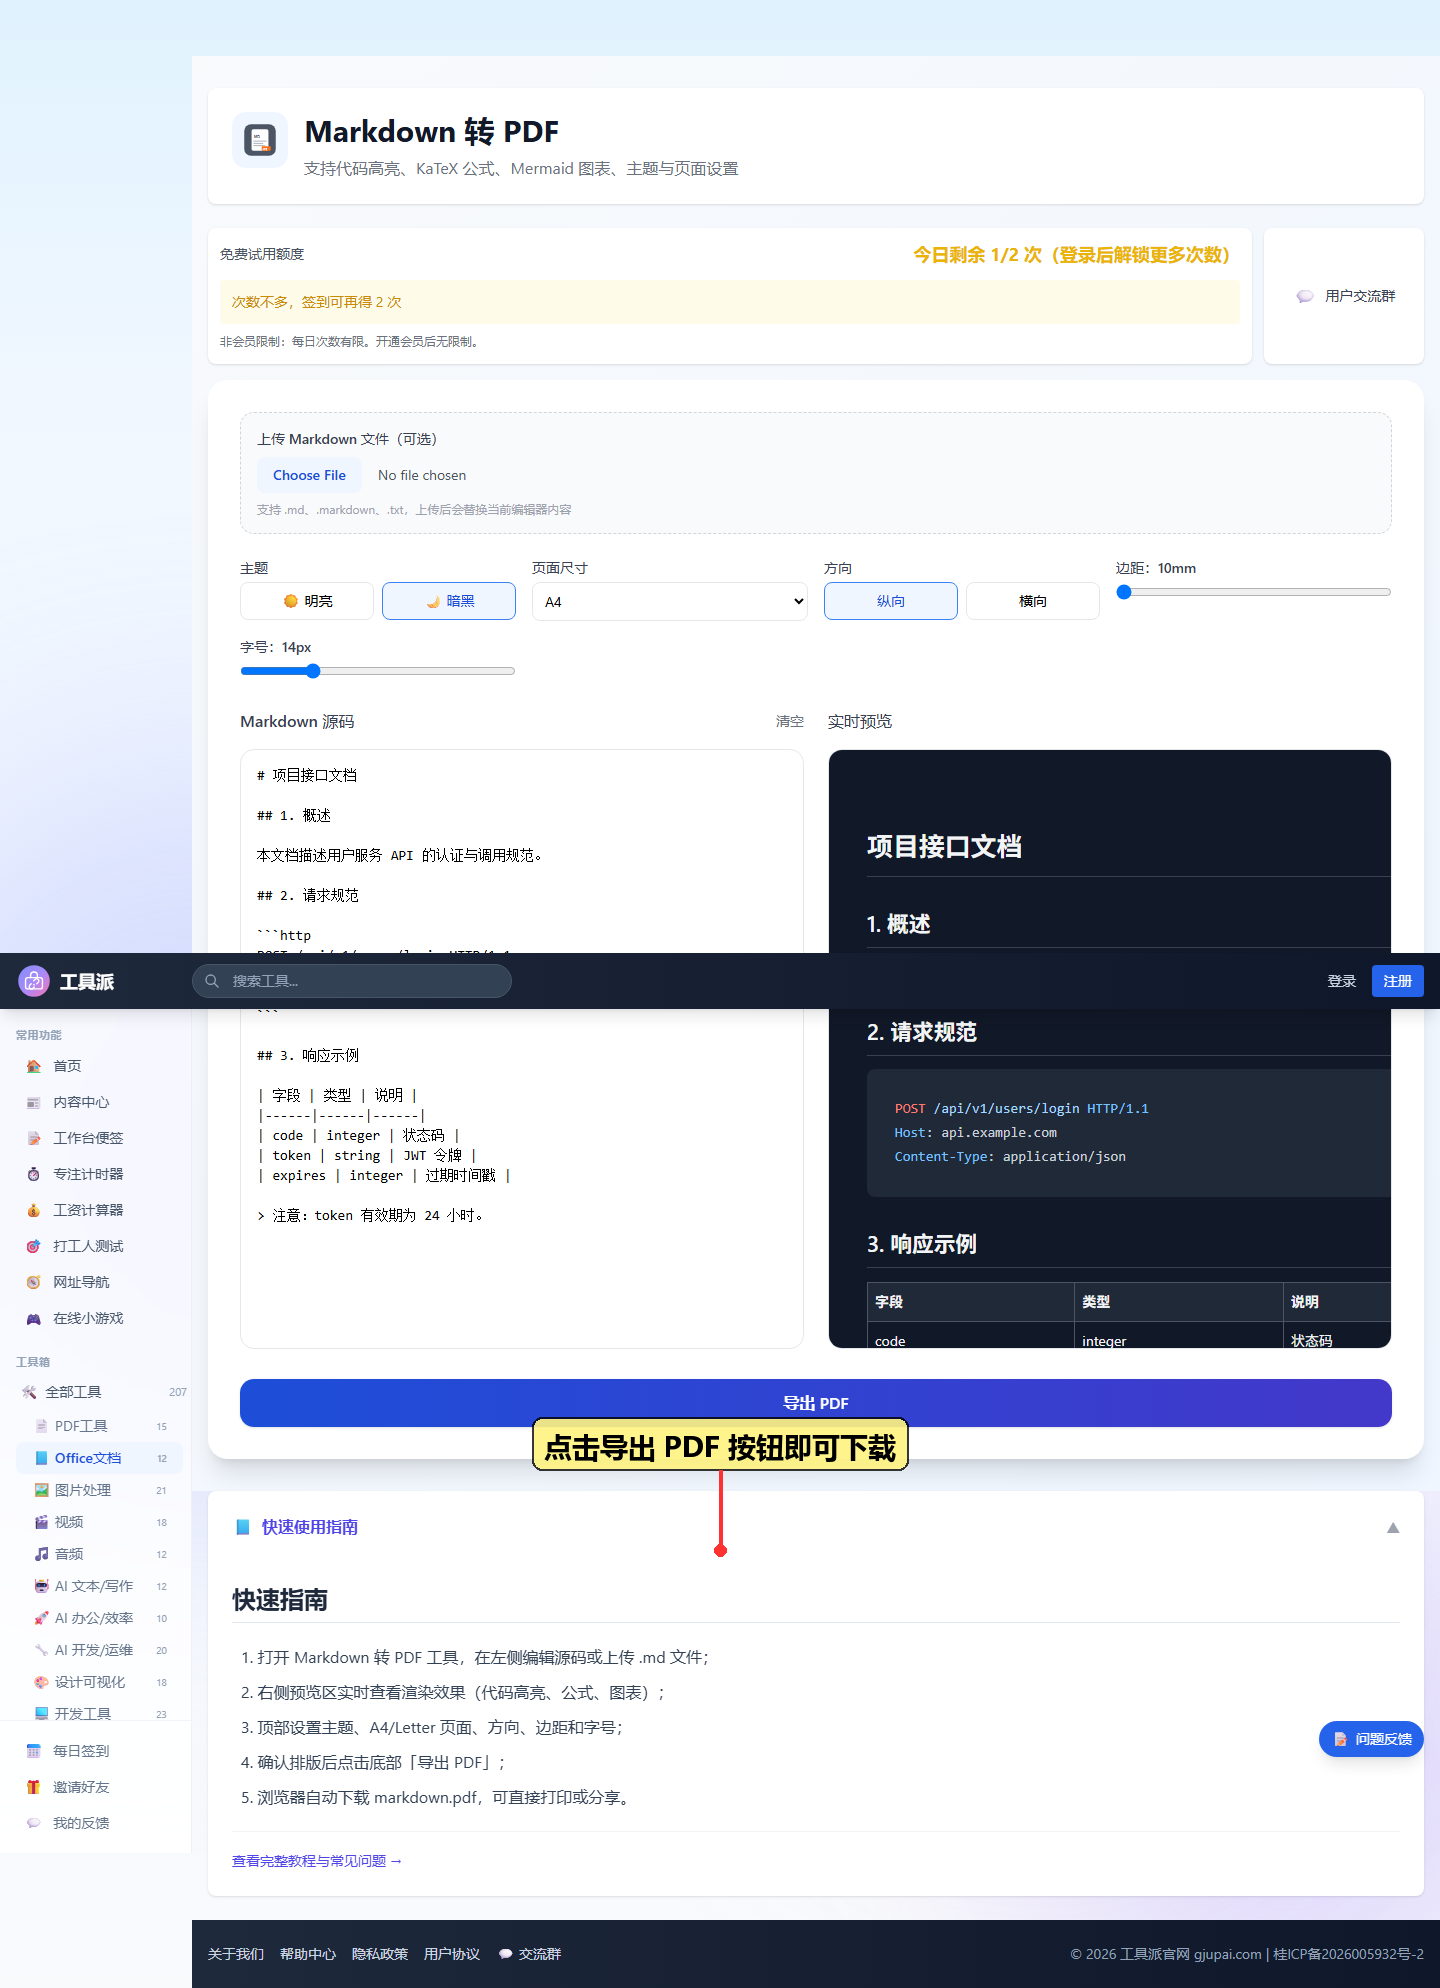Click 交流群 footer link

(x=531, y=1954)
